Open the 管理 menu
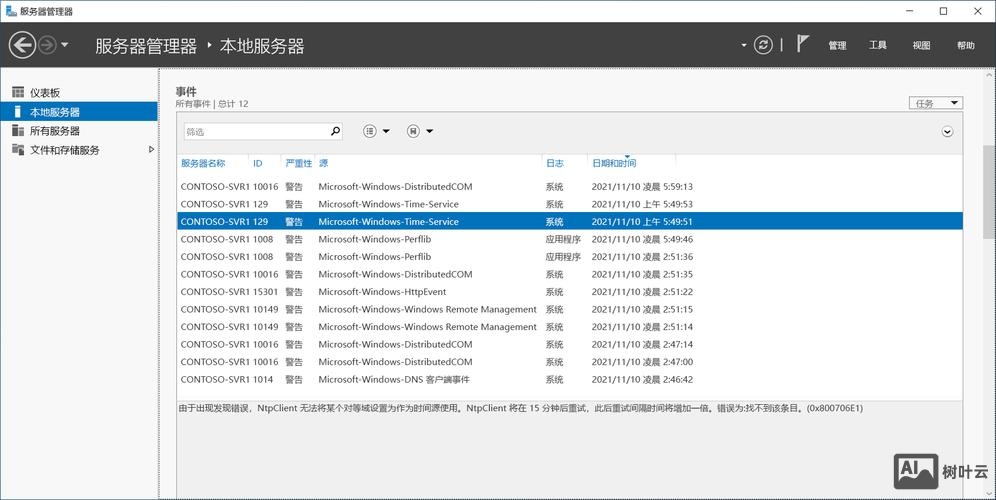Screen dimensions: 996x500 tap(837, 46)
